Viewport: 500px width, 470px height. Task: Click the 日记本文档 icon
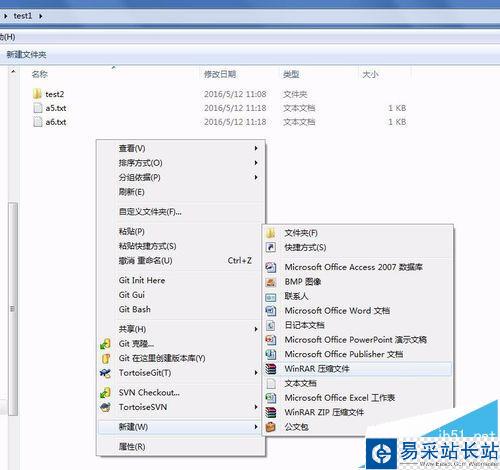(x=271, y=325)
